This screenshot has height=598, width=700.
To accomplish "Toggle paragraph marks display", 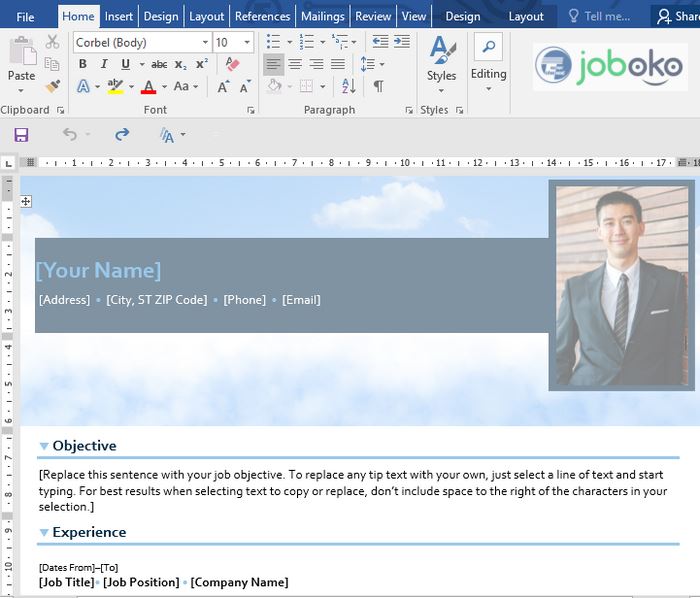I will pos(378,86).
